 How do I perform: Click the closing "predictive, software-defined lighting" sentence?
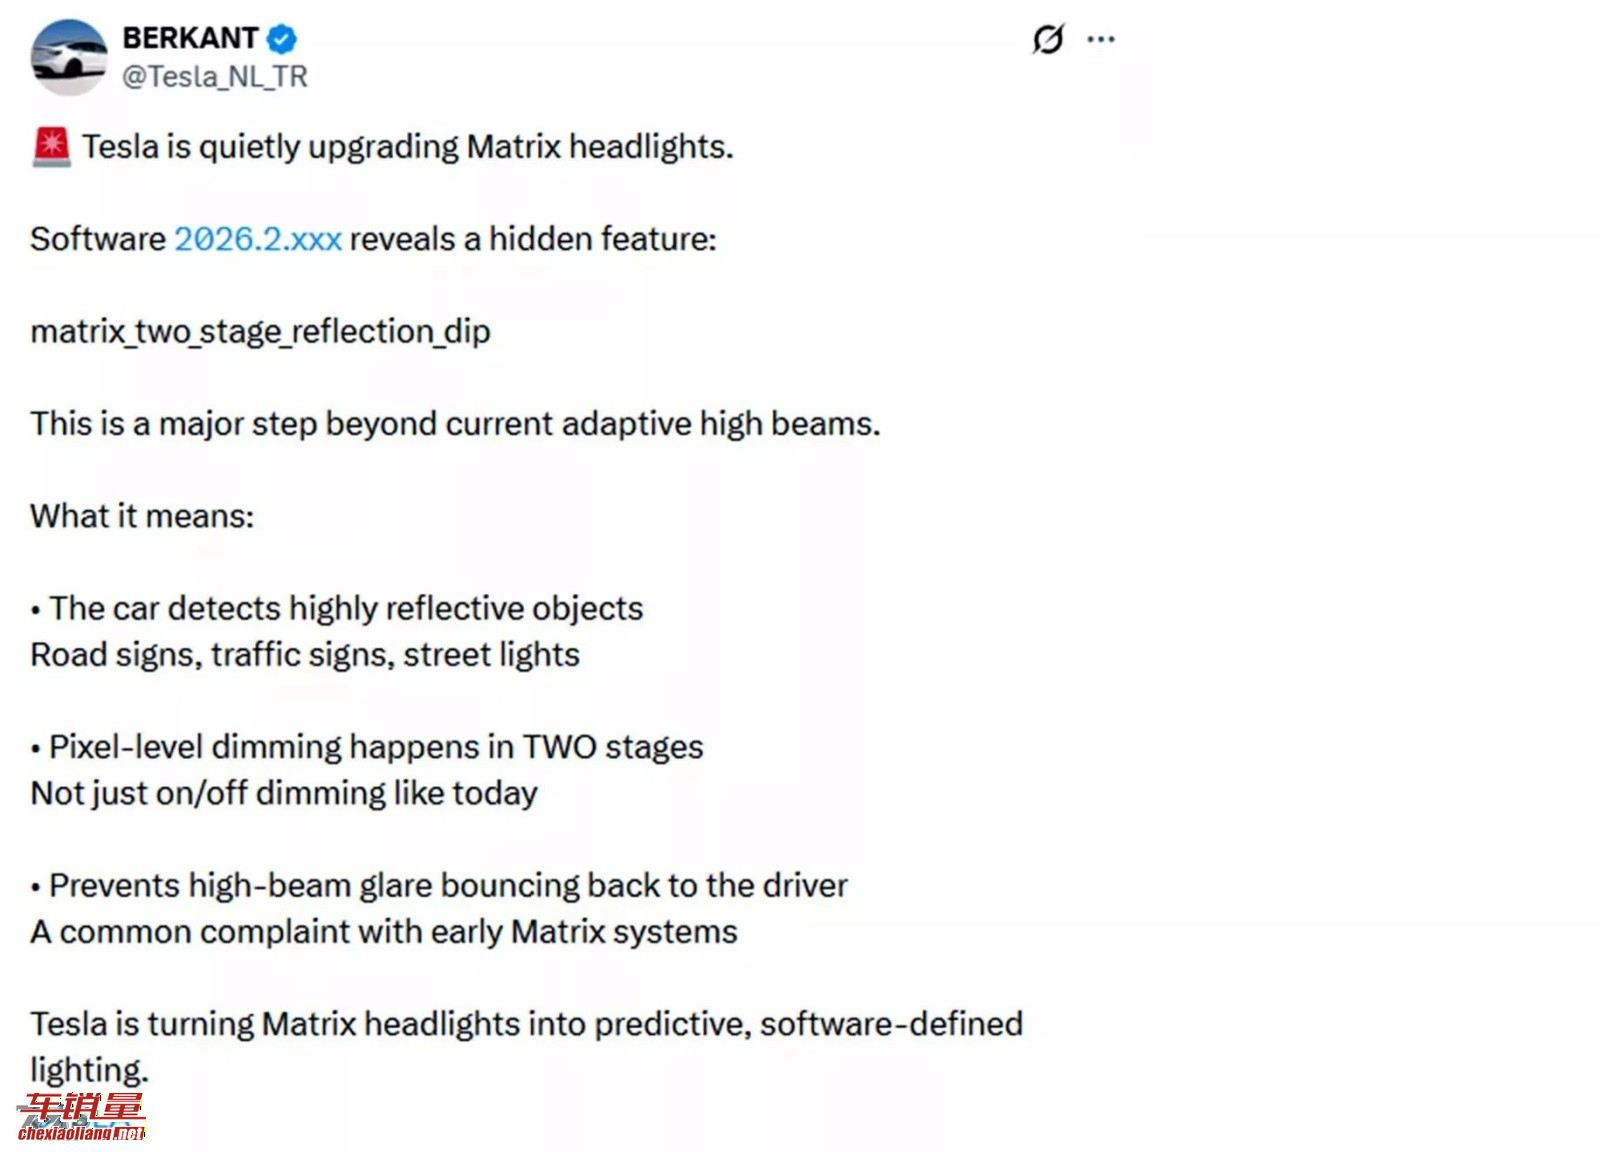[526, 1025]
